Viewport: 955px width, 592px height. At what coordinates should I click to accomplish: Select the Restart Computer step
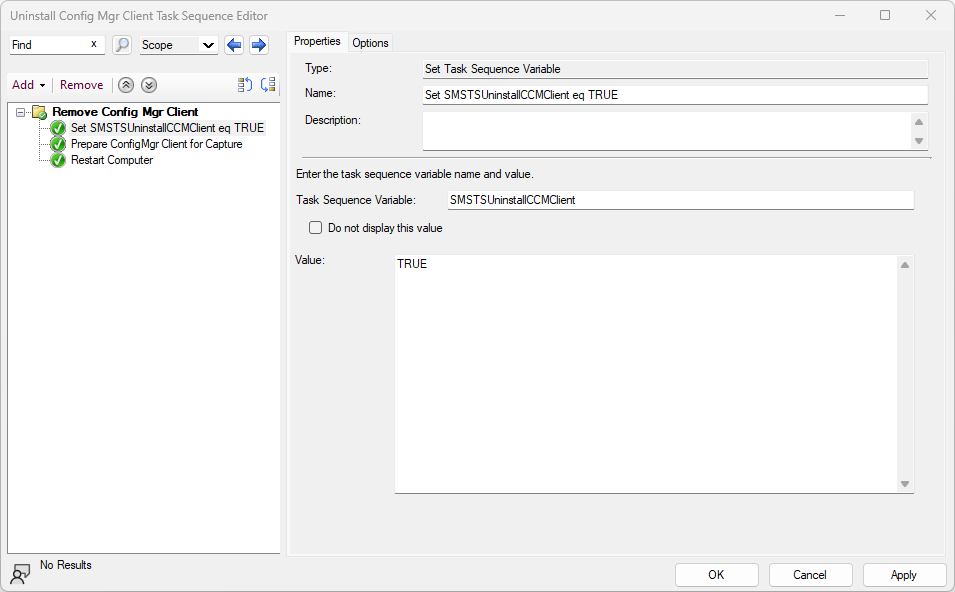112,160
